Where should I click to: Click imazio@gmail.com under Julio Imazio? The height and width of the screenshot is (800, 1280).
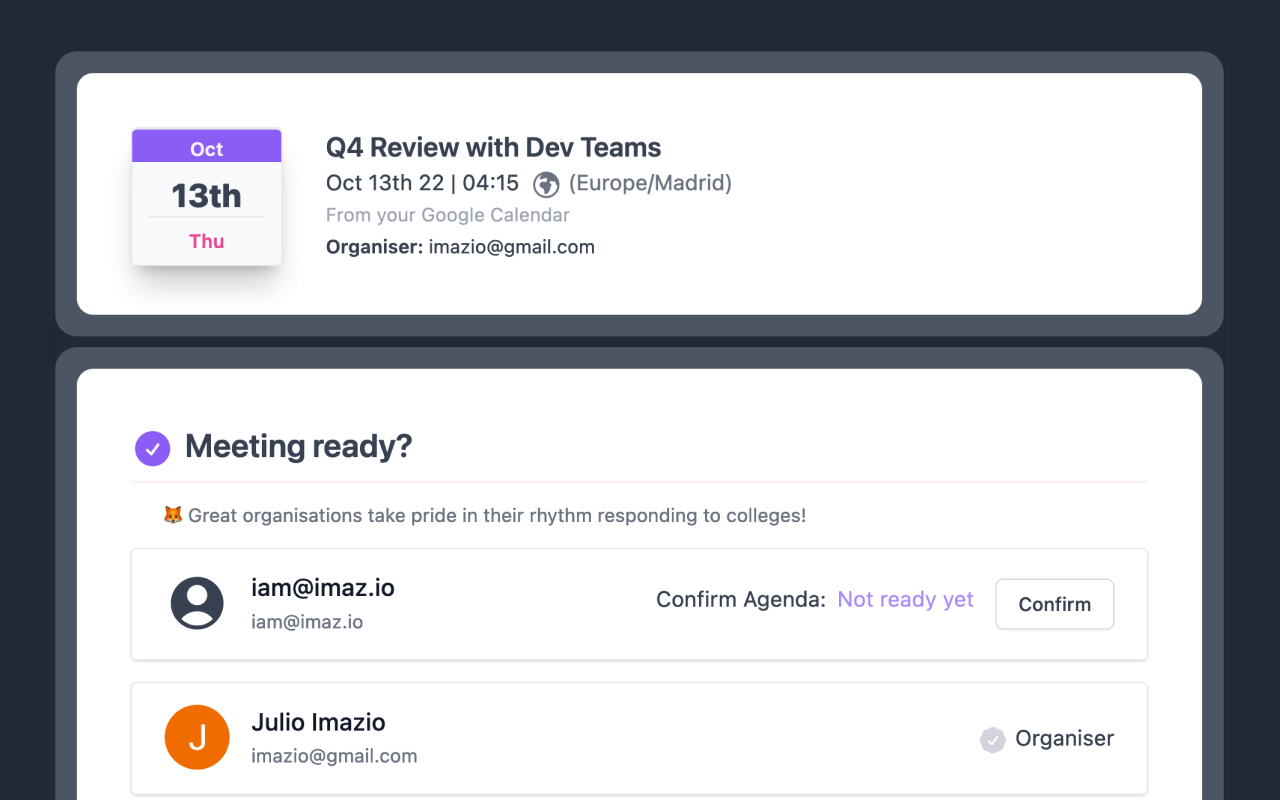coord(334,756)
